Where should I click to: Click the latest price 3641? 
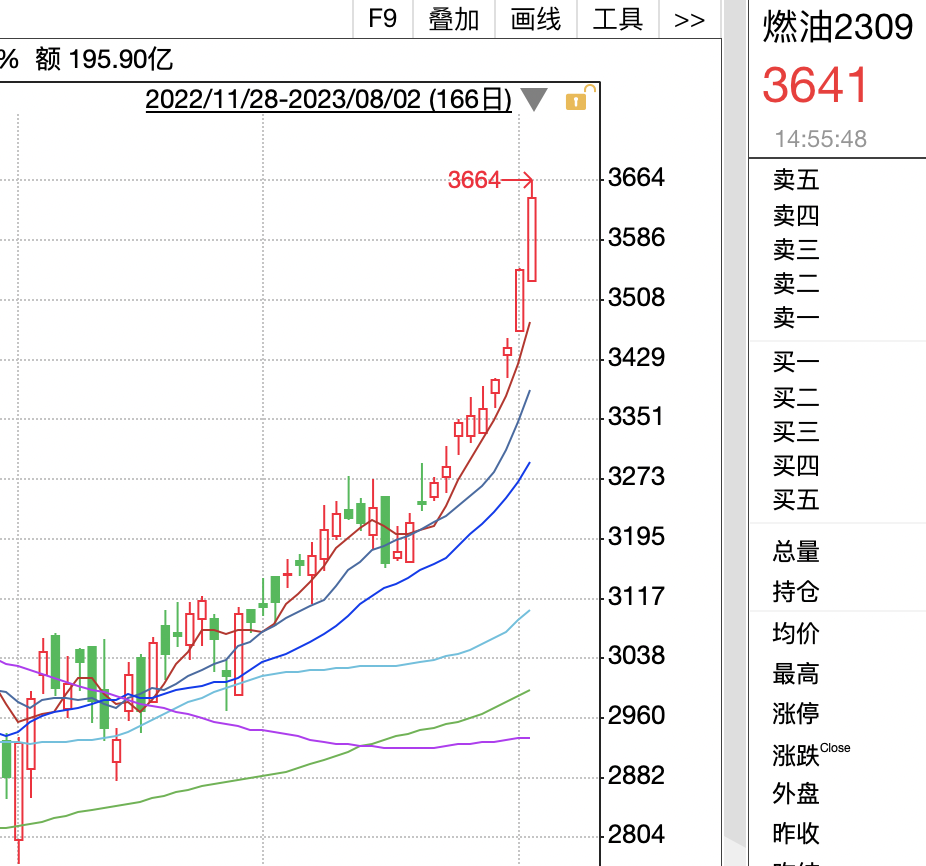(x=815, y=84)
